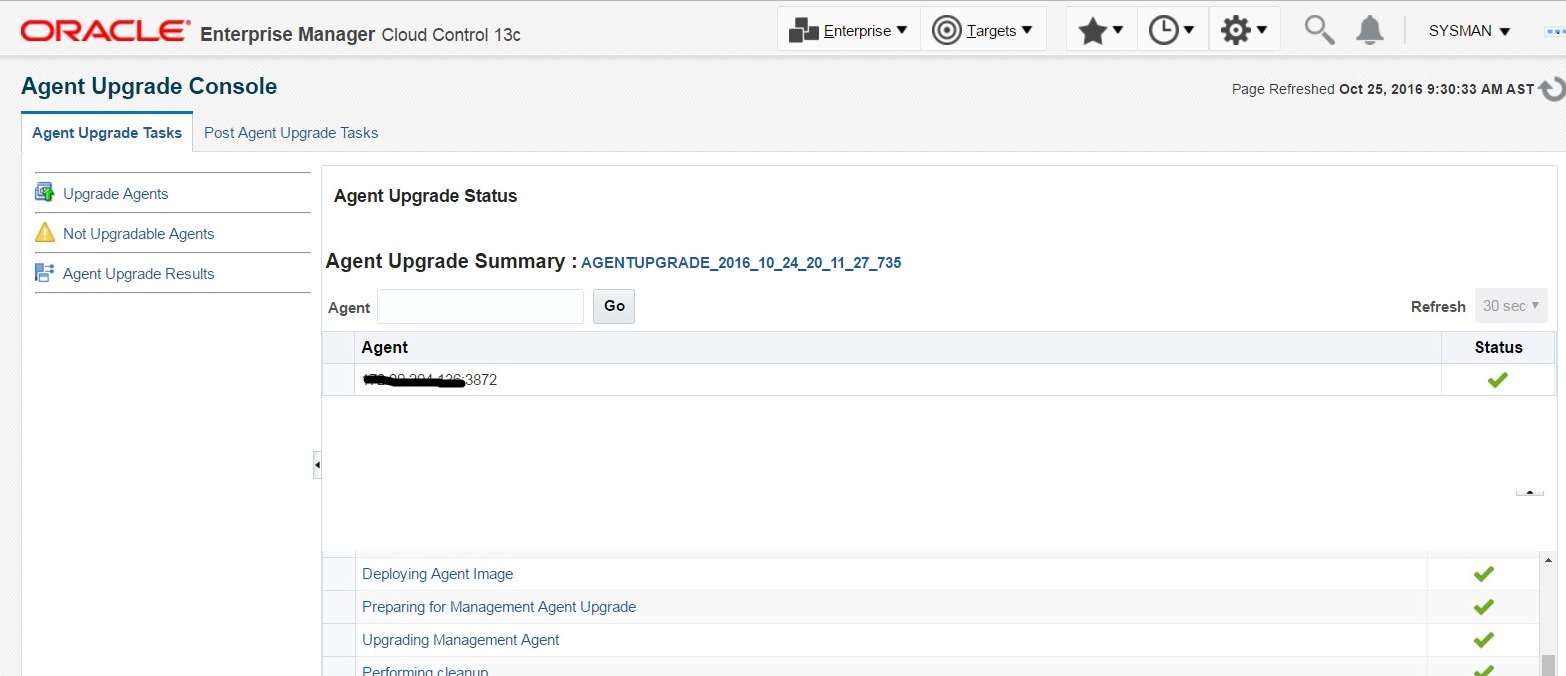Click the steps list scrollbar thumb
Screen dimensions: 1566x676
coord(1548,665)
